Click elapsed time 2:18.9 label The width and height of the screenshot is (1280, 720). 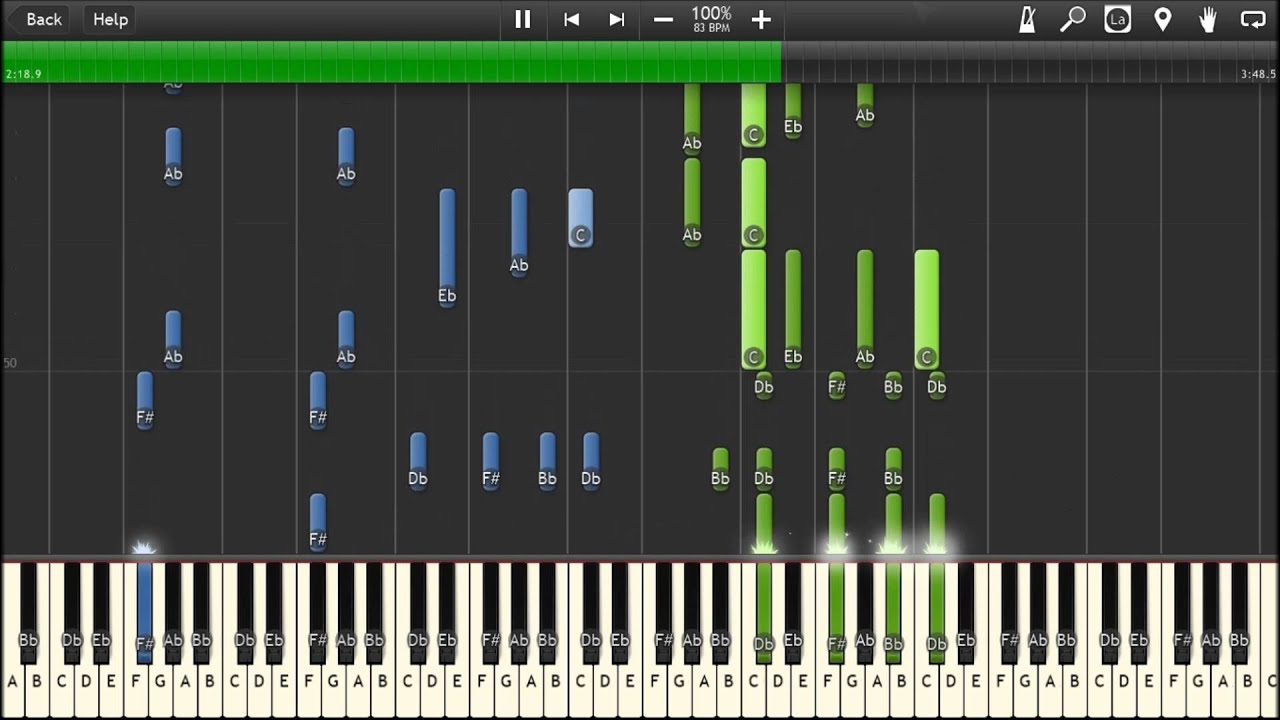pos(23,74)
